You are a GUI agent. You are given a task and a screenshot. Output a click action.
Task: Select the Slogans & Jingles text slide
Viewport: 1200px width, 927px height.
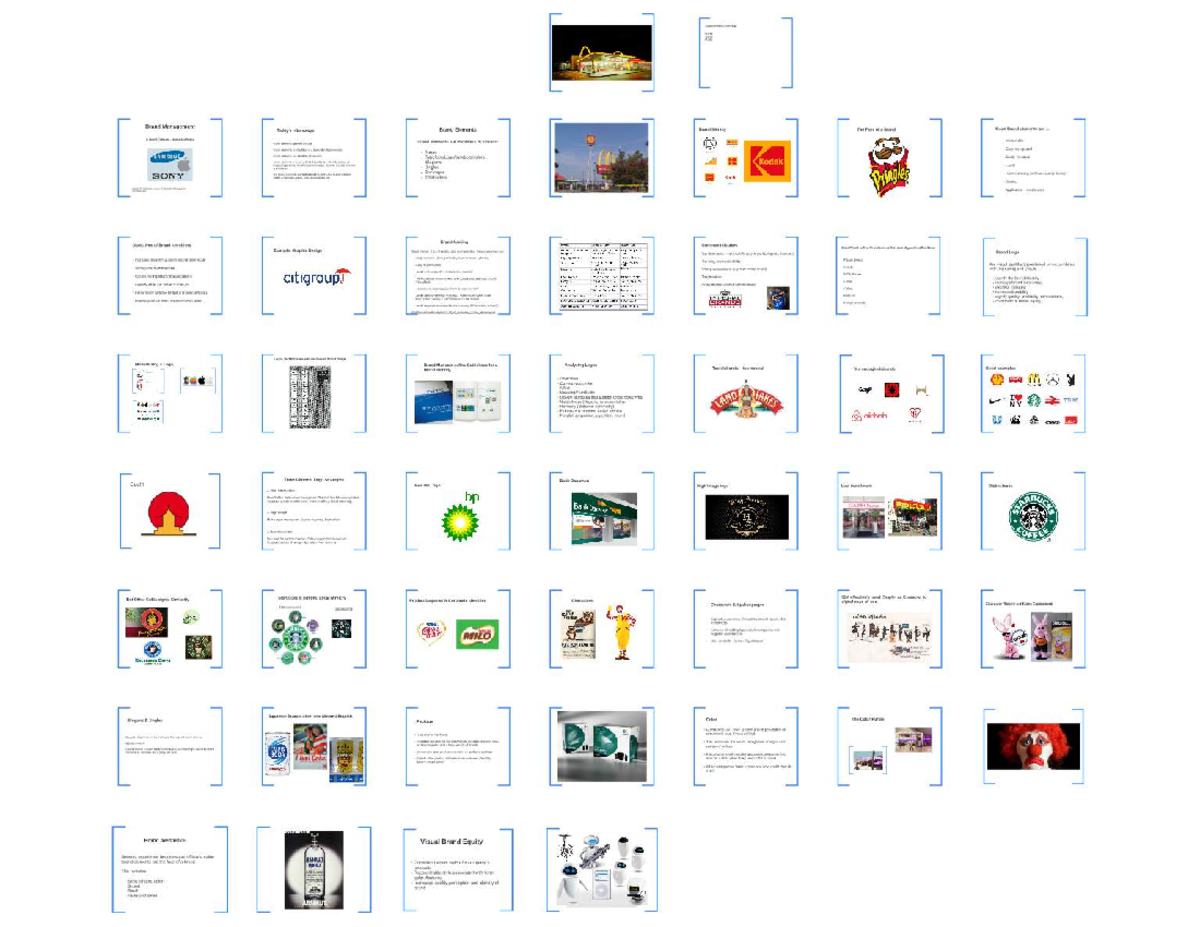click(169, 747)
